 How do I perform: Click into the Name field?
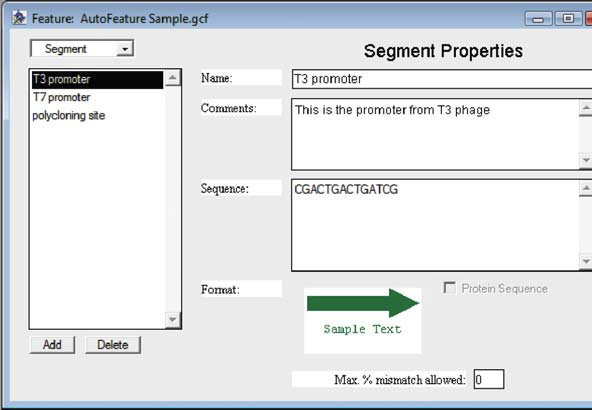click(x=442, y=79)
